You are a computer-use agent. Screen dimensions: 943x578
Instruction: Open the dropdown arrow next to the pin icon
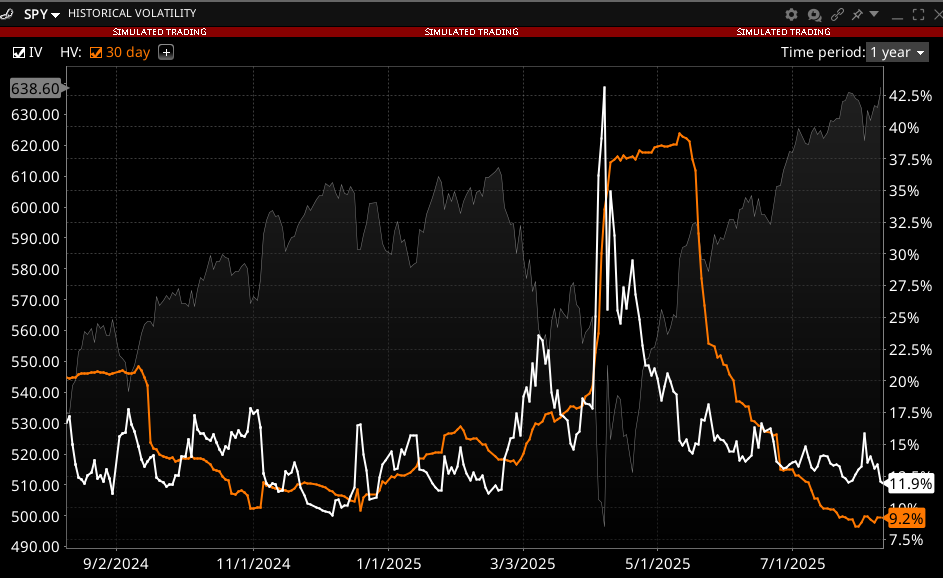pyautogui.click(x=874, y=13)
